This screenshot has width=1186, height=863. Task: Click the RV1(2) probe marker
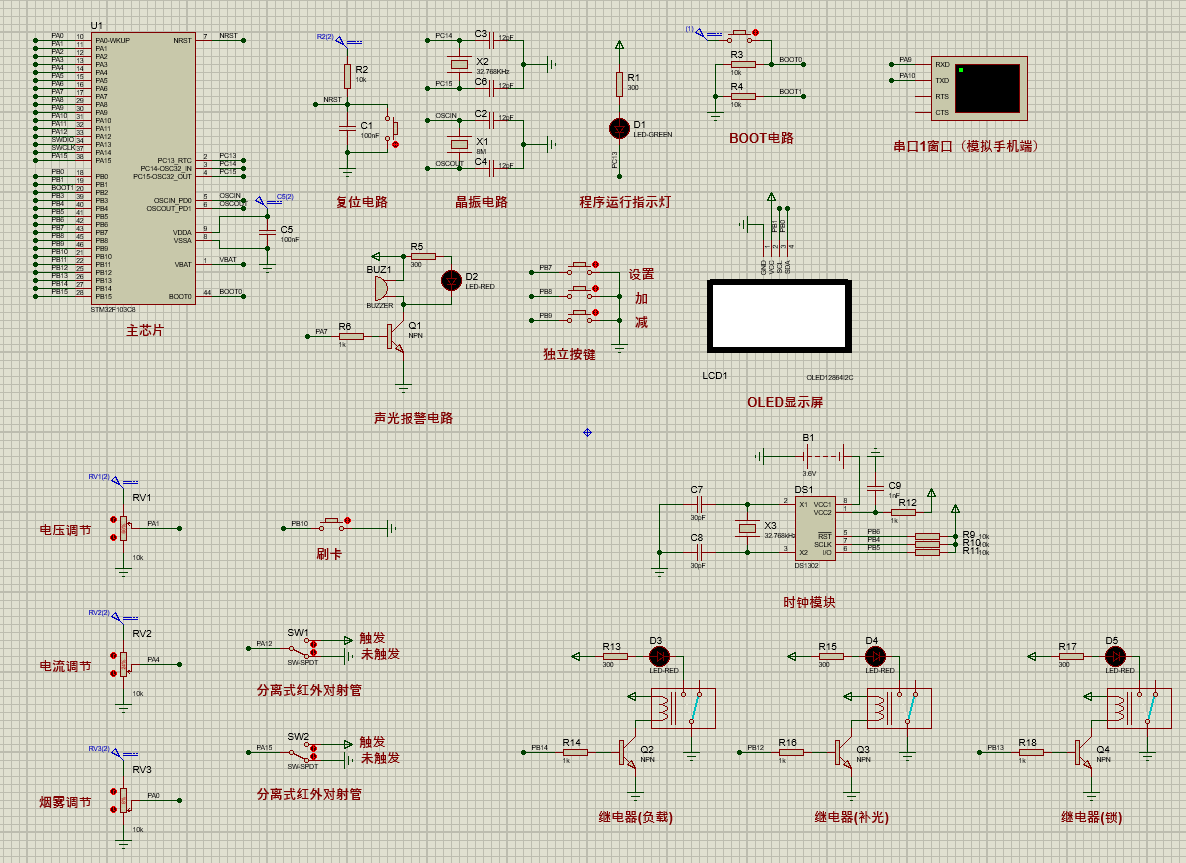tap(117, 481)
